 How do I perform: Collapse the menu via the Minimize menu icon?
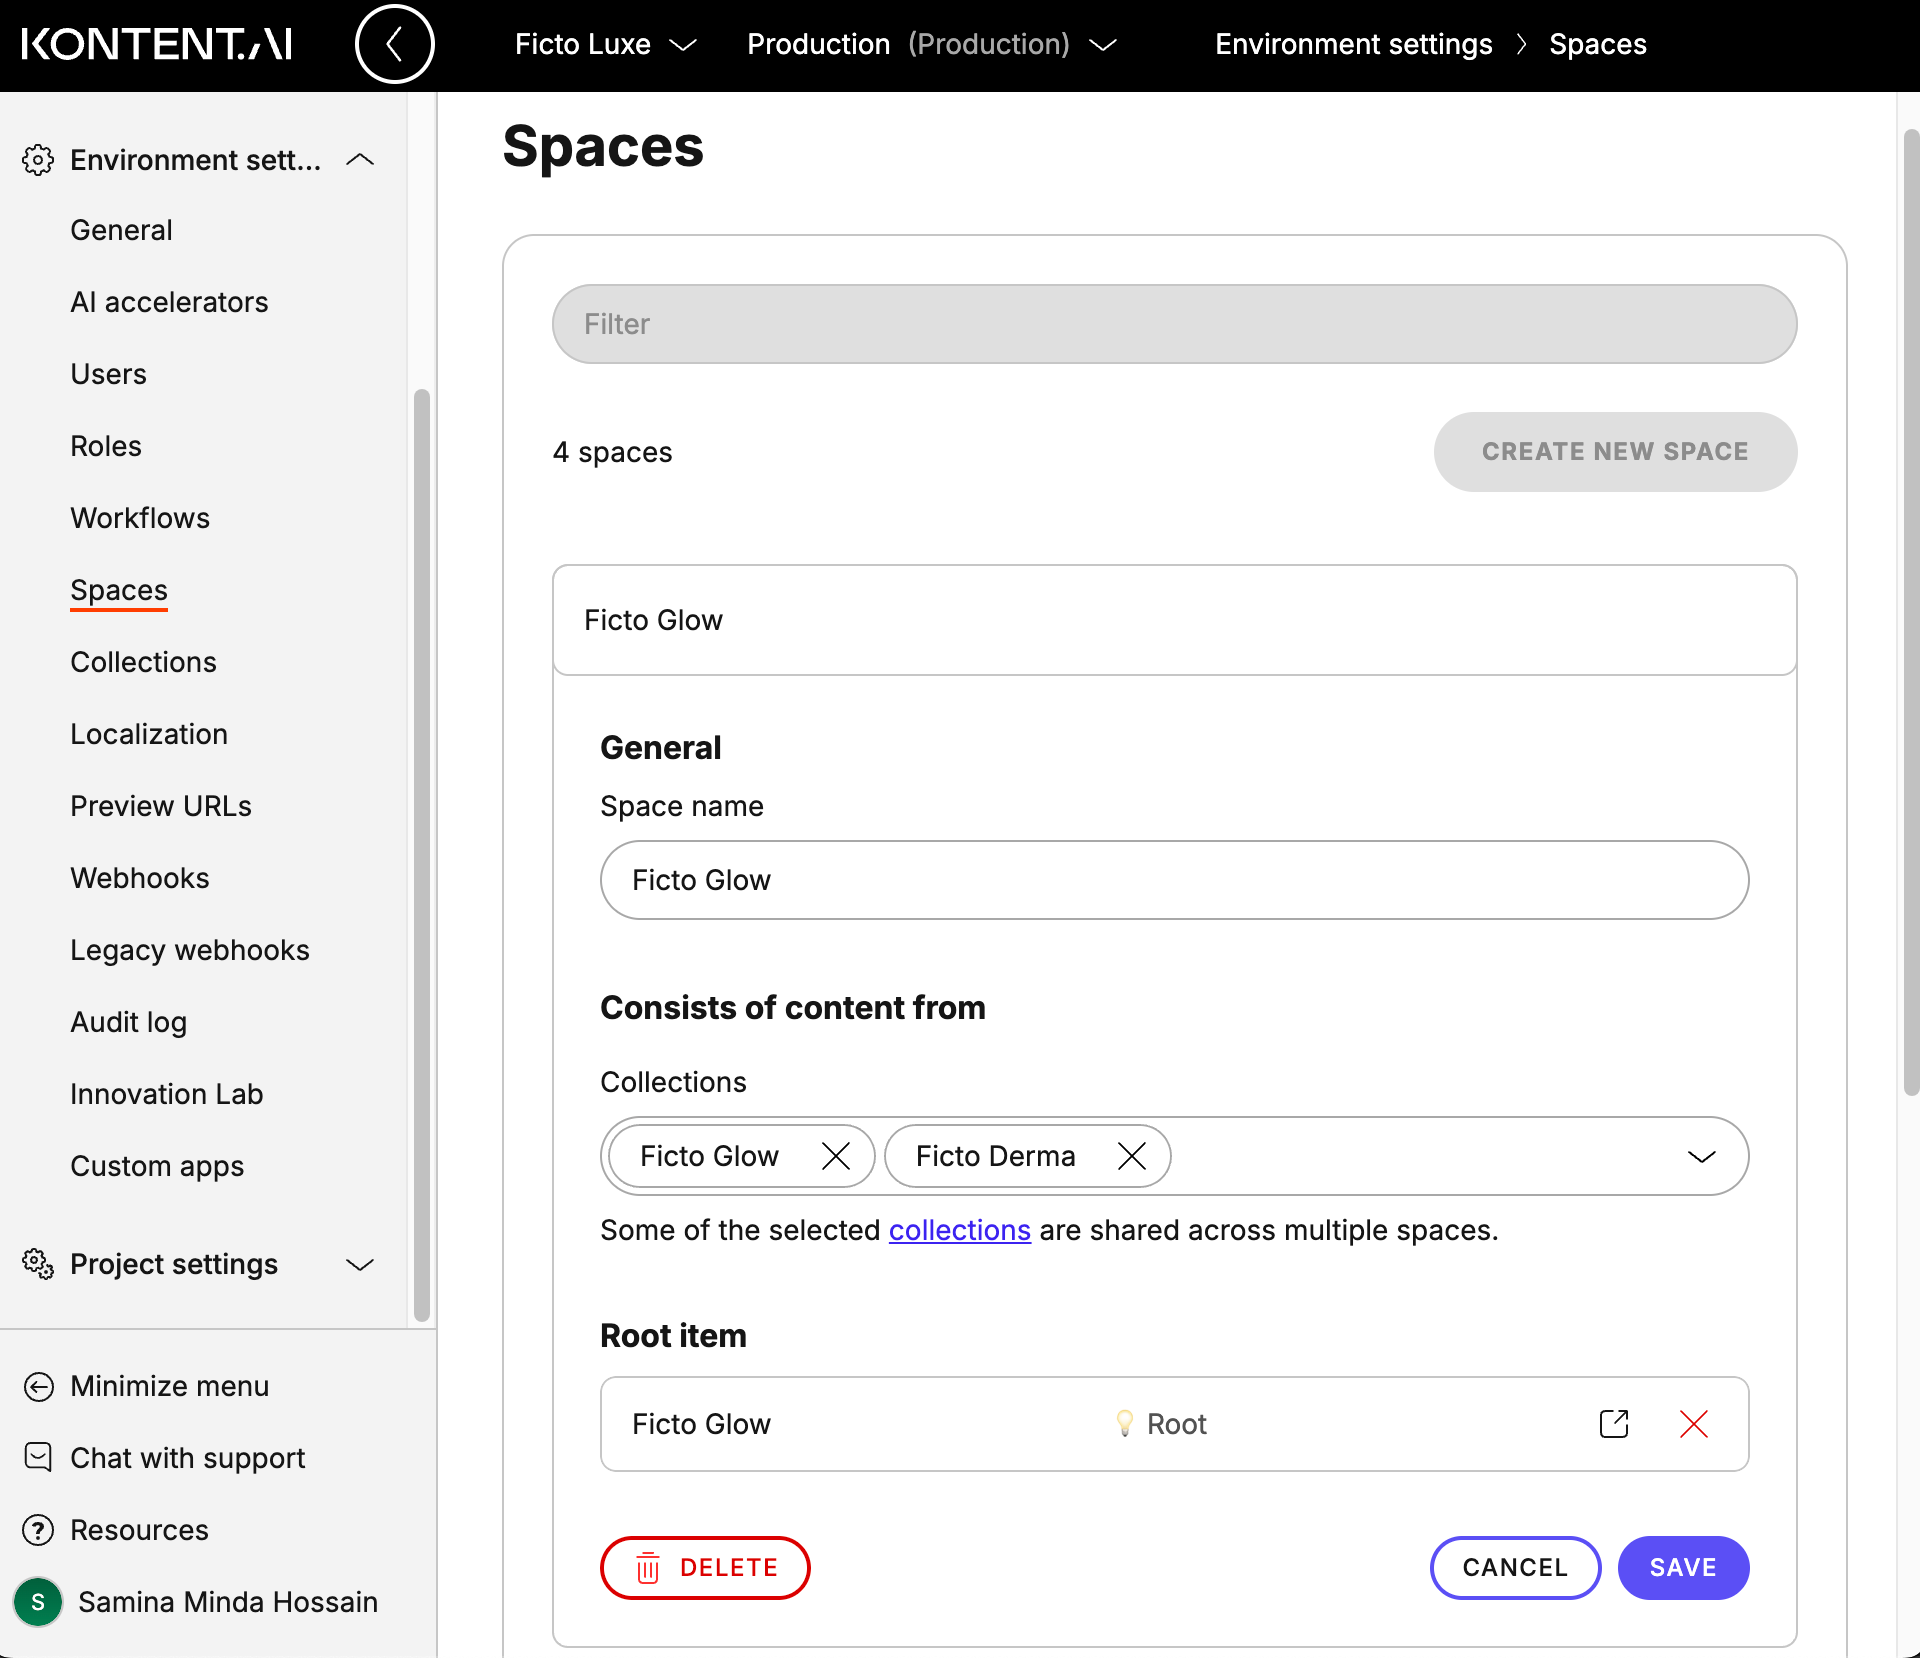pos(38,1386)
